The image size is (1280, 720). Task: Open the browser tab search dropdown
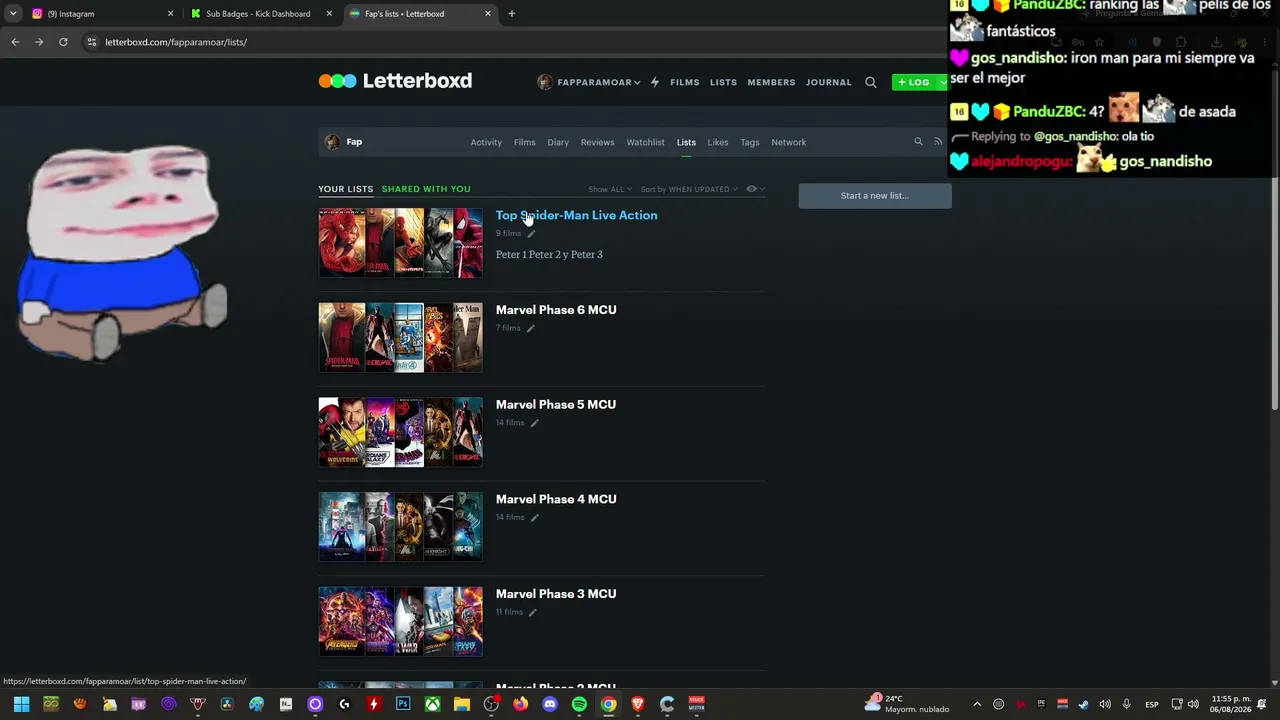pyautogui.click(x=13, y=14)
